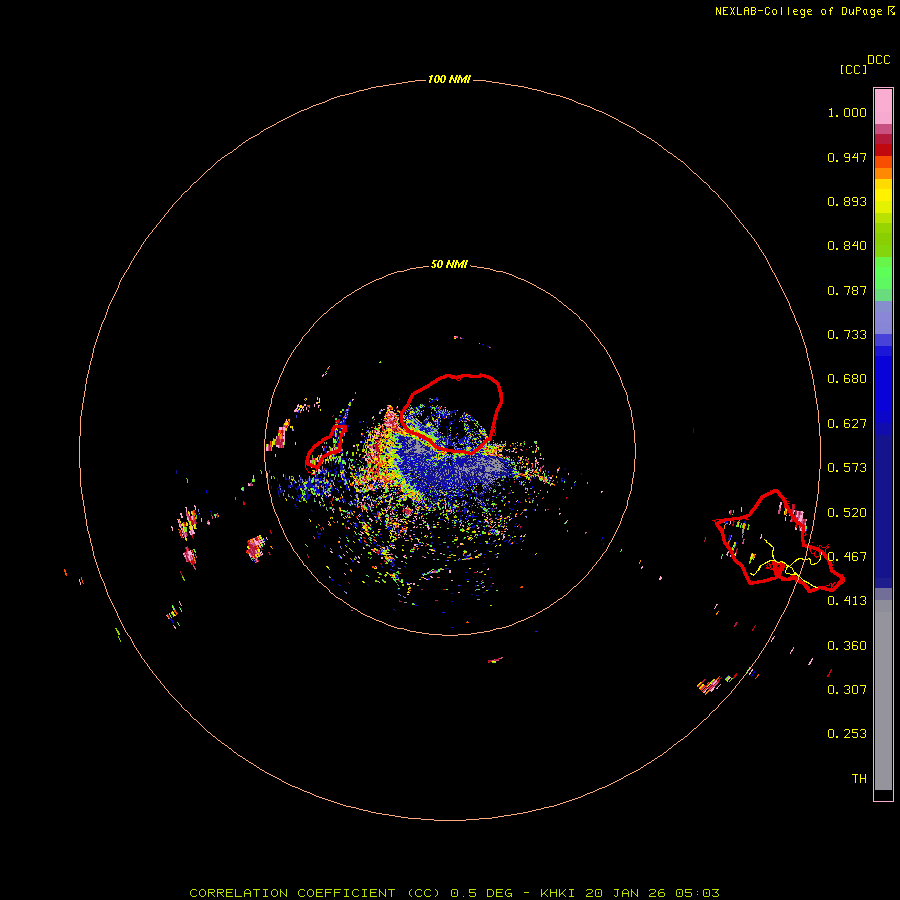The height and width of the screenshot is (900, 900).
Task: Click the 0.680 scale value
Action: tap(847, 379)
